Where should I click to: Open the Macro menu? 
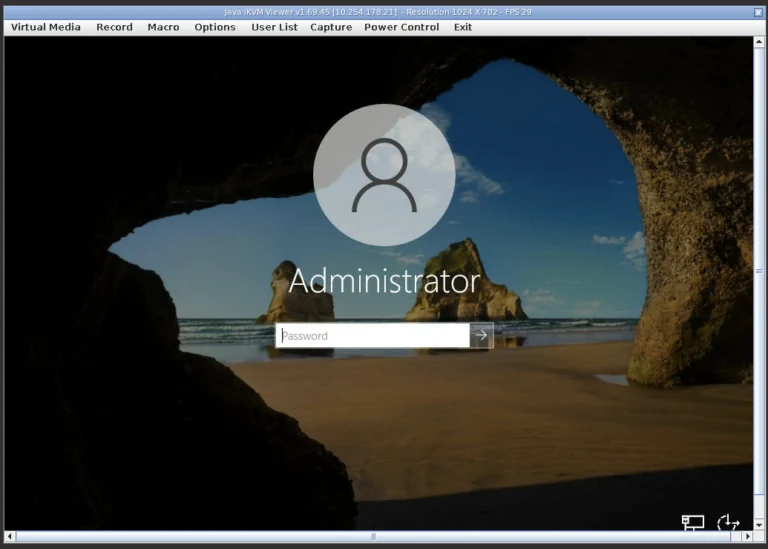[163, 27]
